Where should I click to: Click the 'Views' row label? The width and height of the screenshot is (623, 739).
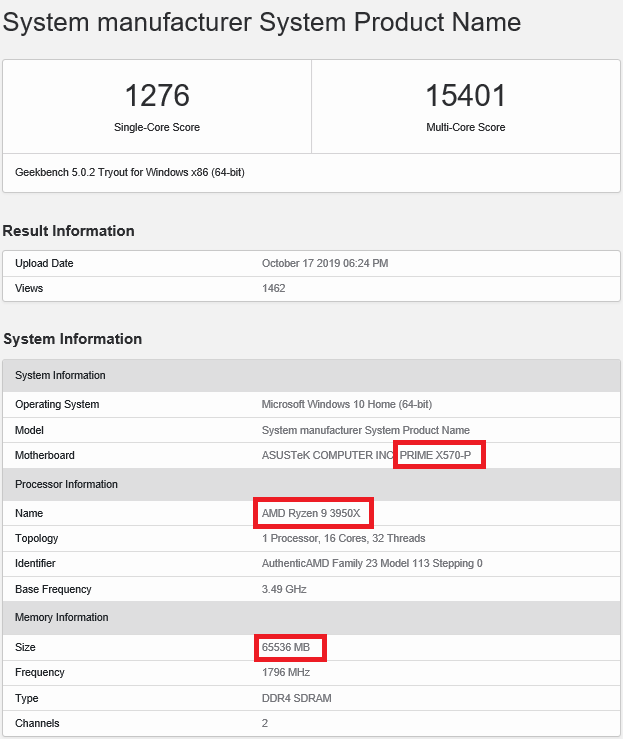[29, 288]
